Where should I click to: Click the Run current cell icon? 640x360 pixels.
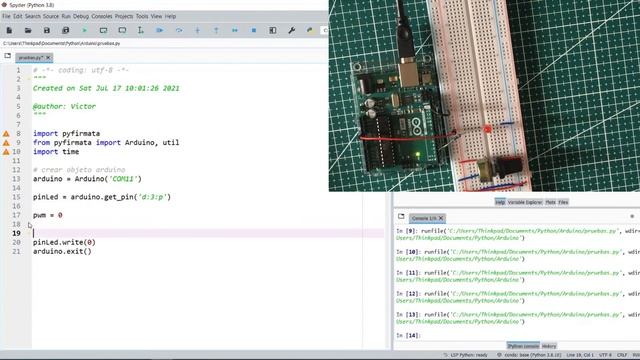click(103, 30)
